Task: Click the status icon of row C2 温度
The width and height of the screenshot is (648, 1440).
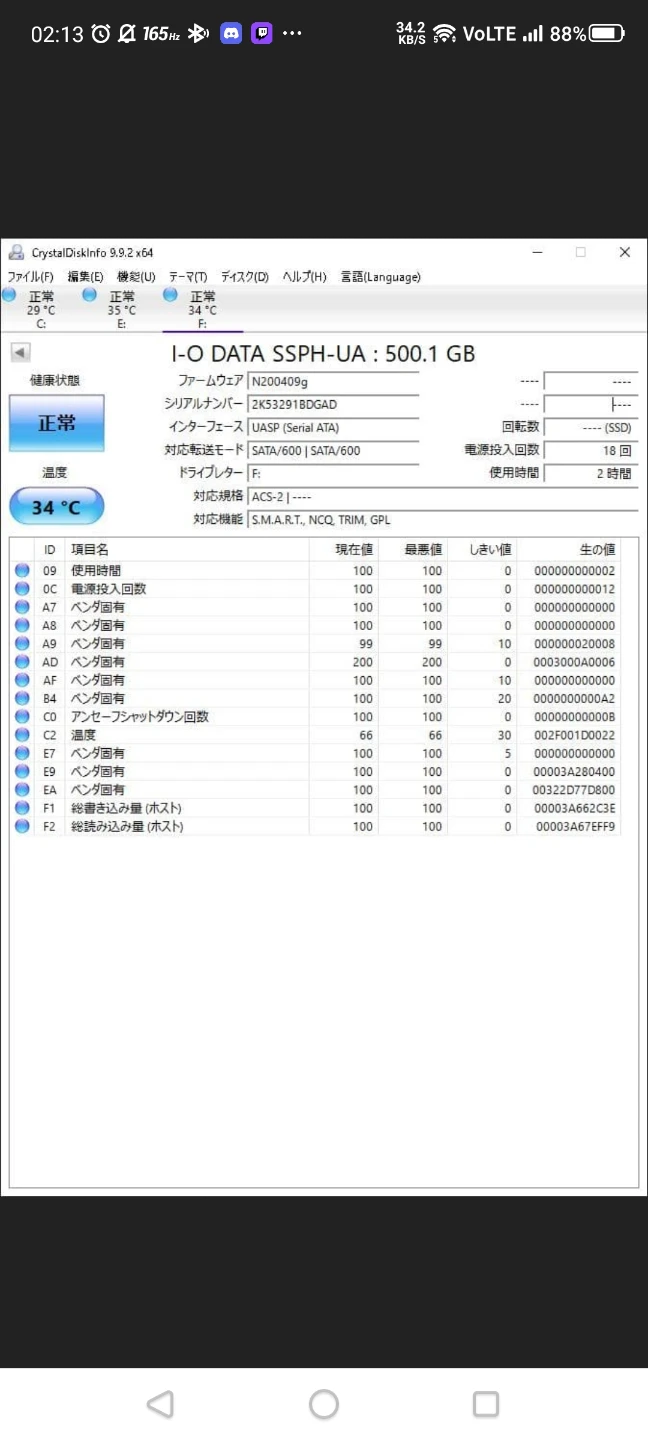Action: (22, 735)
